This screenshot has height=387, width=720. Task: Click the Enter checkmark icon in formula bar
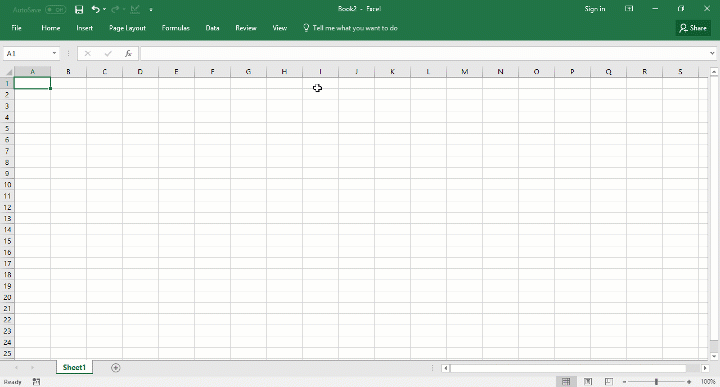108,54
